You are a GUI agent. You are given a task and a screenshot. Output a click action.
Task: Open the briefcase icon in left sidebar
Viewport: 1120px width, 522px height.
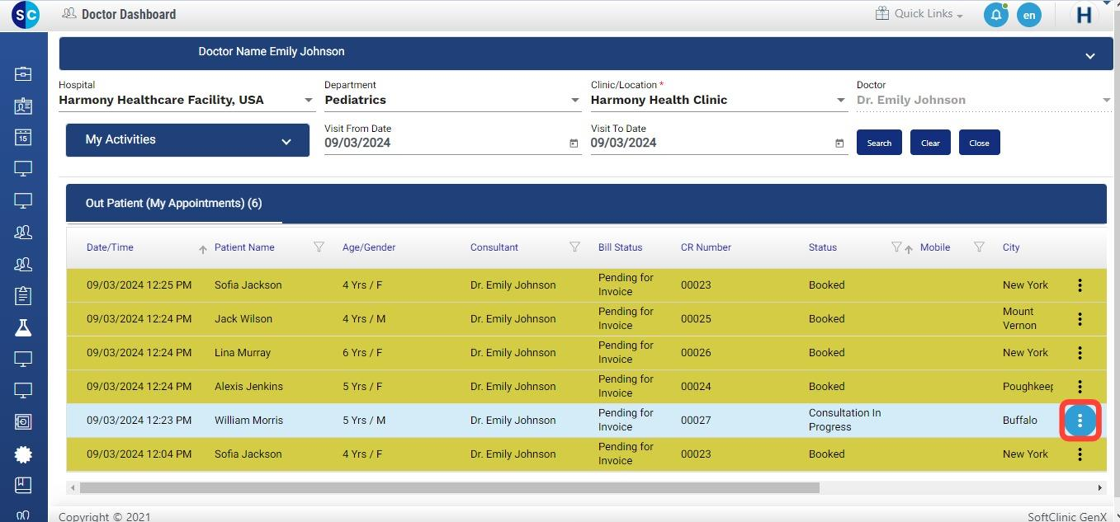coord(23,74)
